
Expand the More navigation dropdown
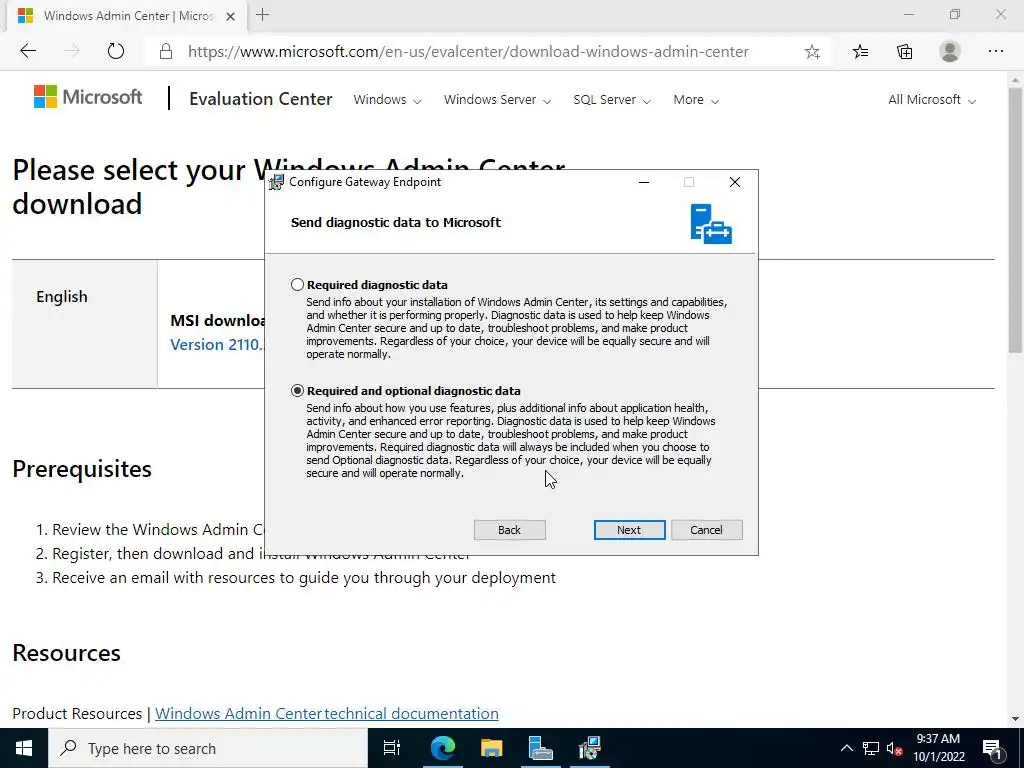tap(696, 100)
